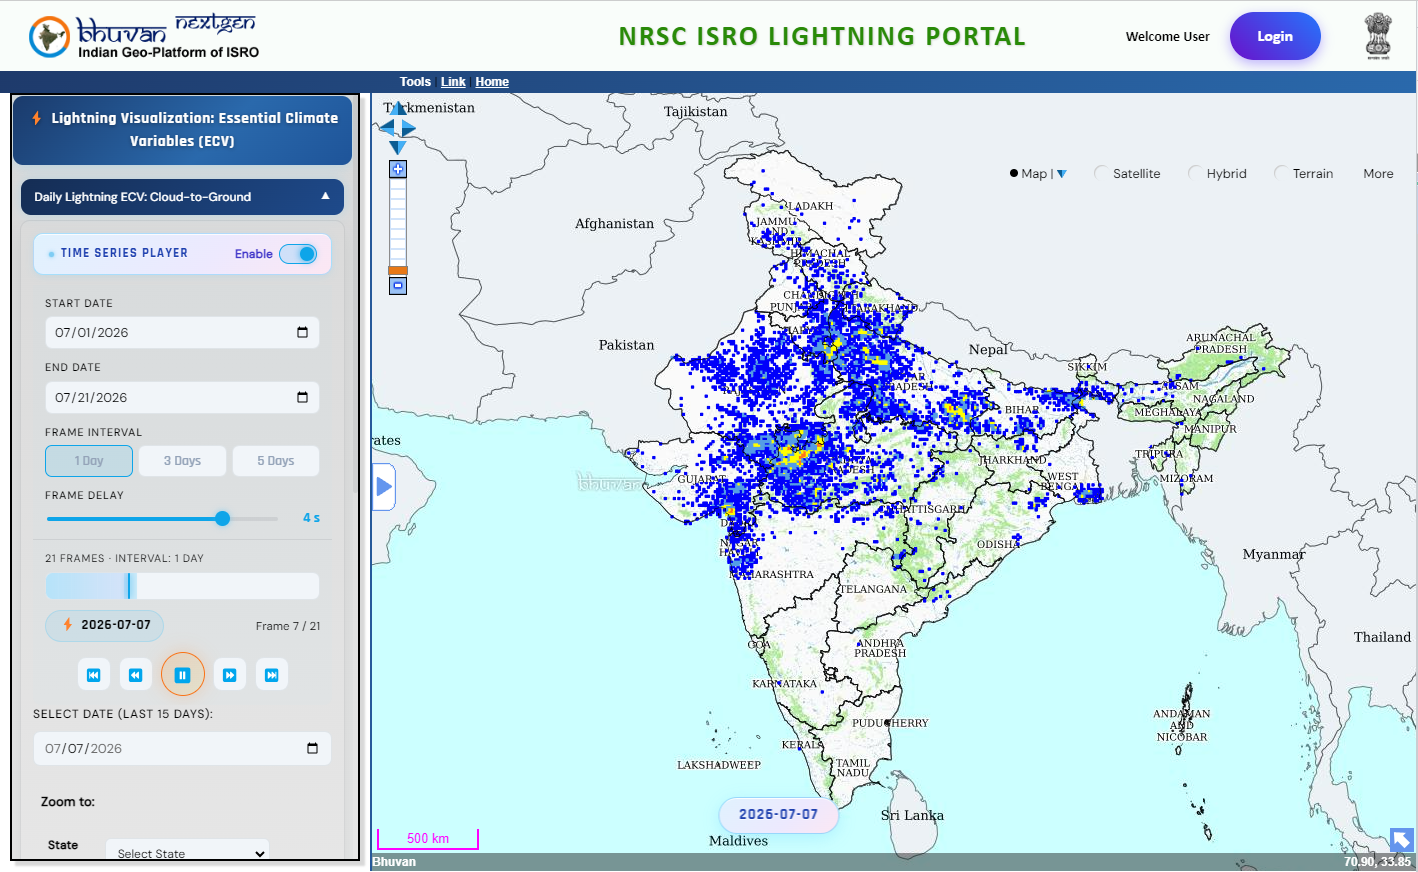Click the map zoom level slider handle

398,270
